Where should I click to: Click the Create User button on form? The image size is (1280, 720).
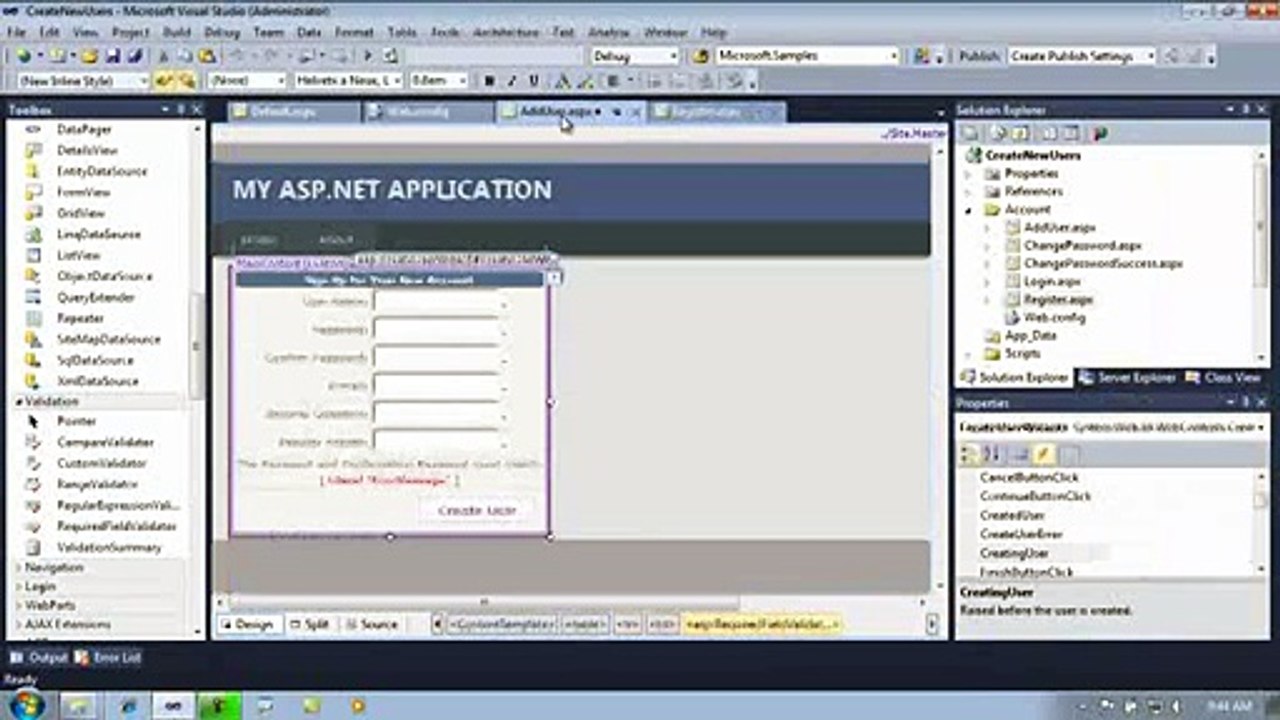(x=476, y=510)
